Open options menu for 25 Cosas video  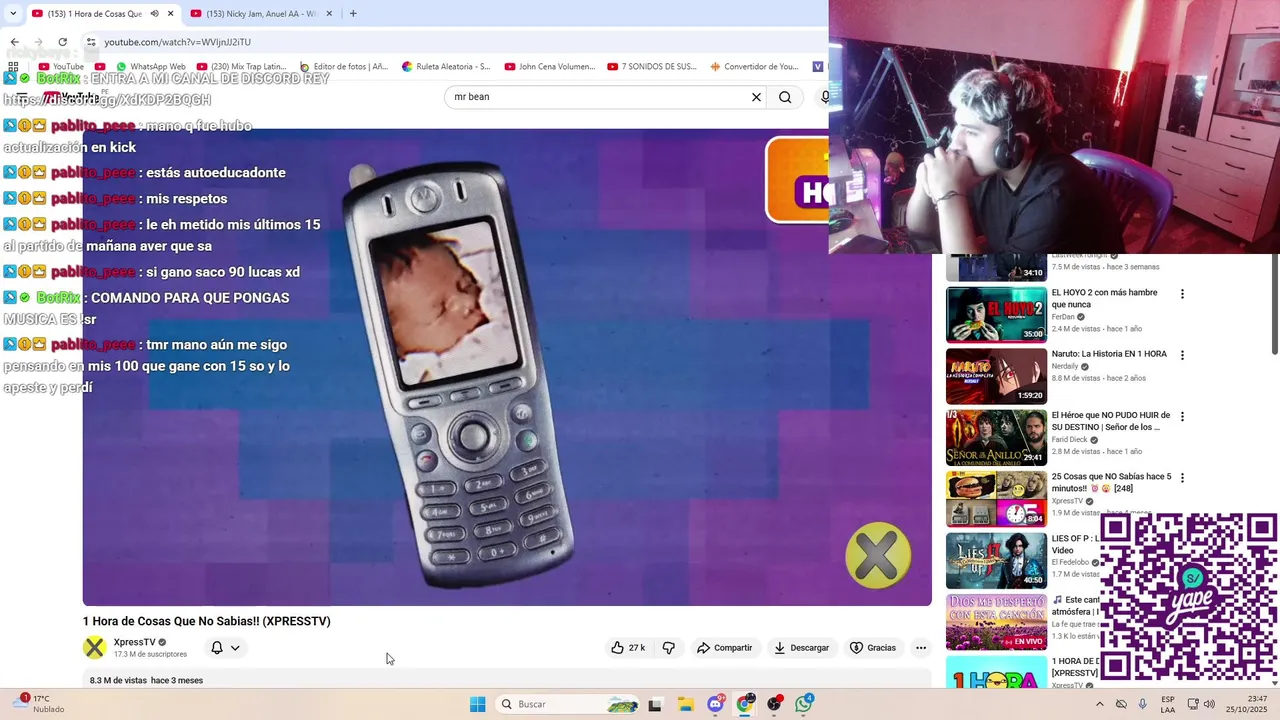(x=1182, y=478)
